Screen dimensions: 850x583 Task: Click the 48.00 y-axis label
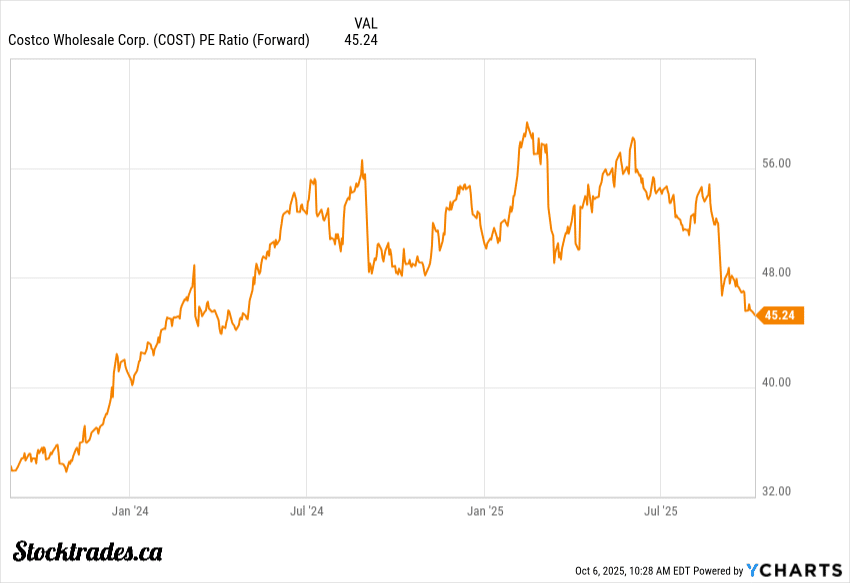point(777,272)
